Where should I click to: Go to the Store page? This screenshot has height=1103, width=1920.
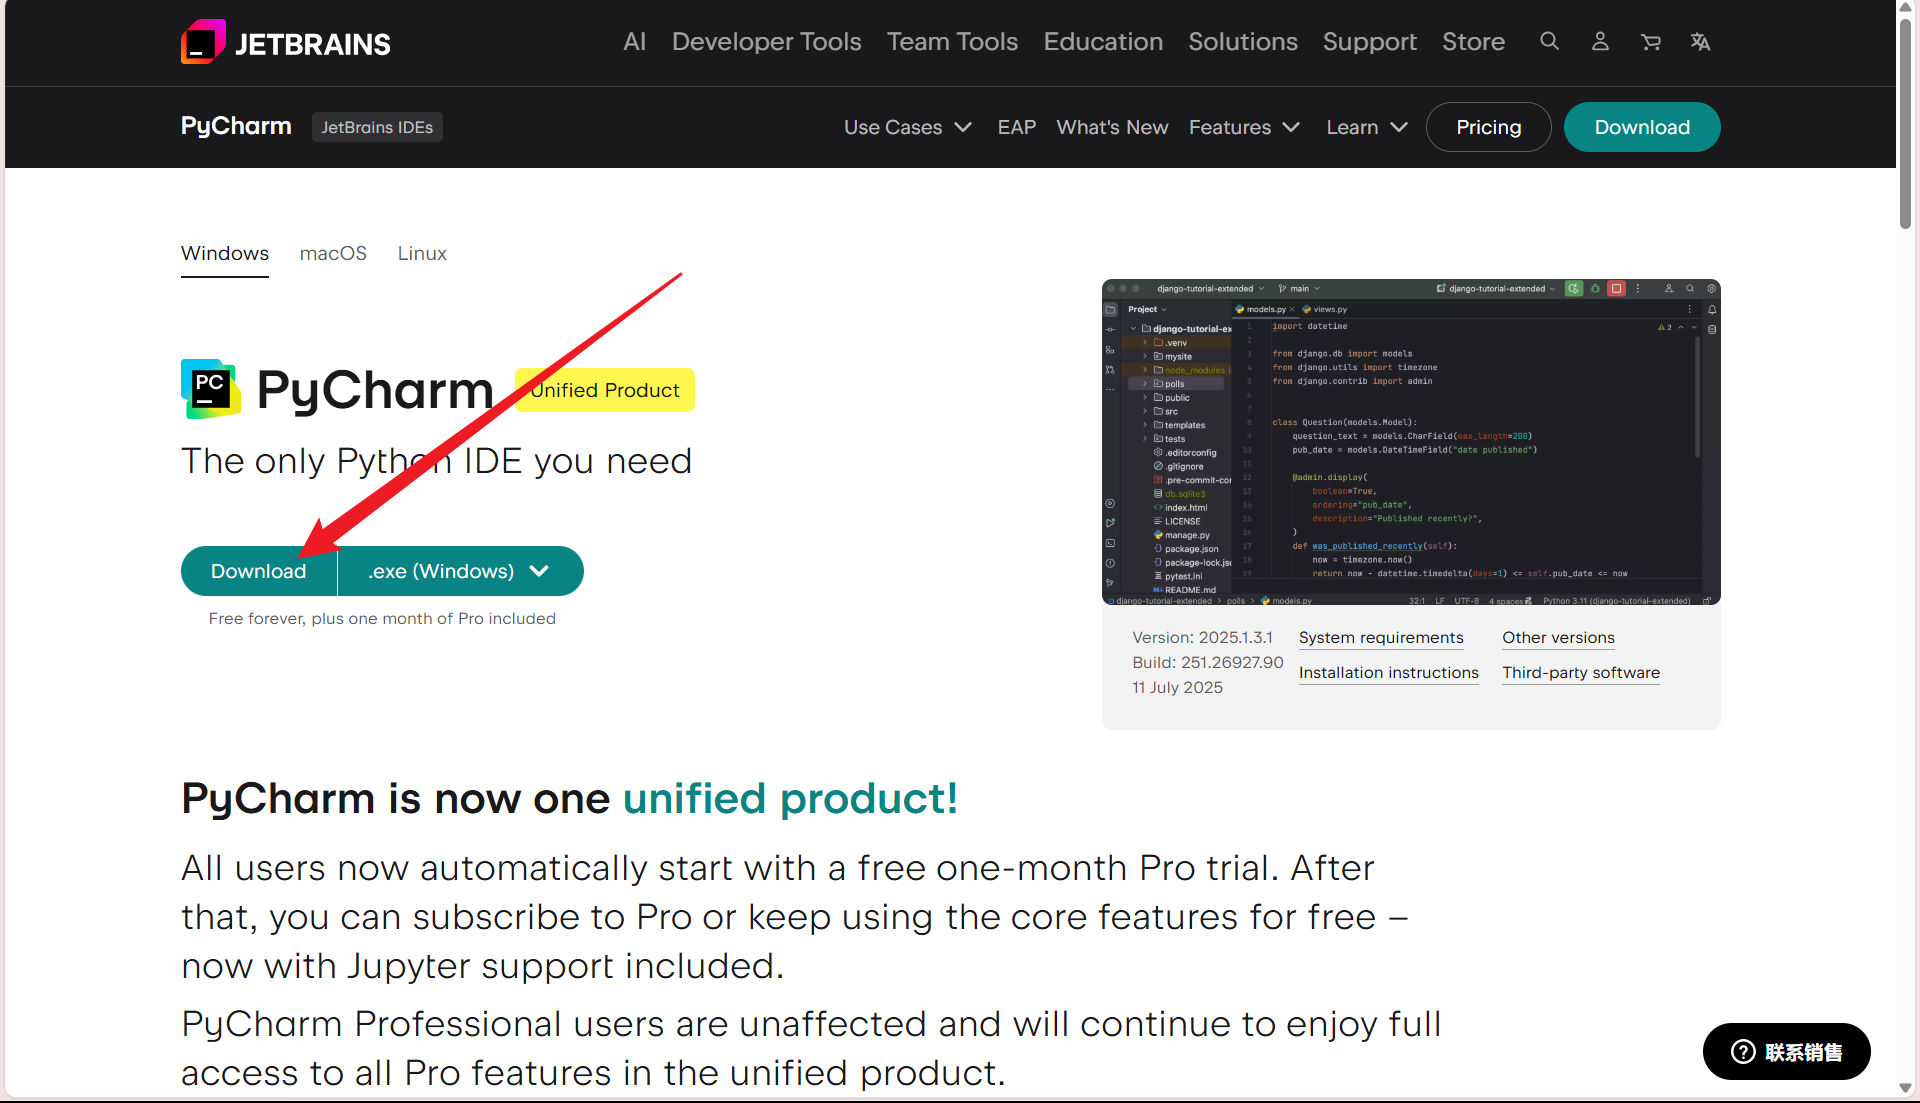point(1473,42)
